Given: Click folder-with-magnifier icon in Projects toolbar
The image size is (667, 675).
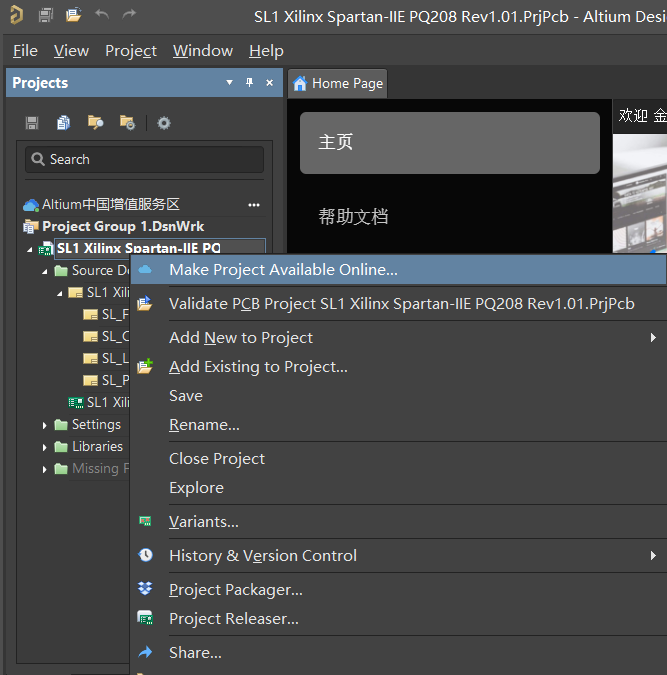Looking at the screenshot, I should click(95, 123).
